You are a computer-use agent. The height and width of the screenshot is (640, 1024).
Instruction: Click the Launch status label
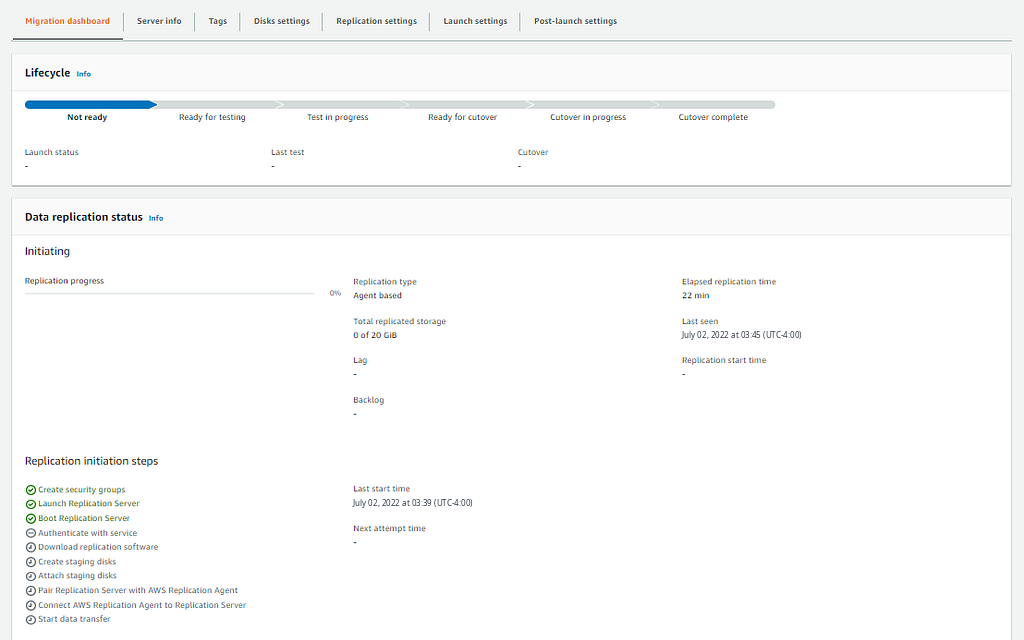click(52, 152)
